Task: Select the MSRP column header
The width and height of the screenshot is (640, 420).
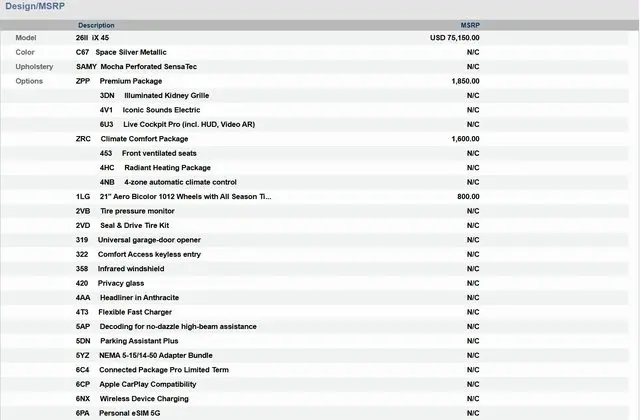Action: pos(469,25)
